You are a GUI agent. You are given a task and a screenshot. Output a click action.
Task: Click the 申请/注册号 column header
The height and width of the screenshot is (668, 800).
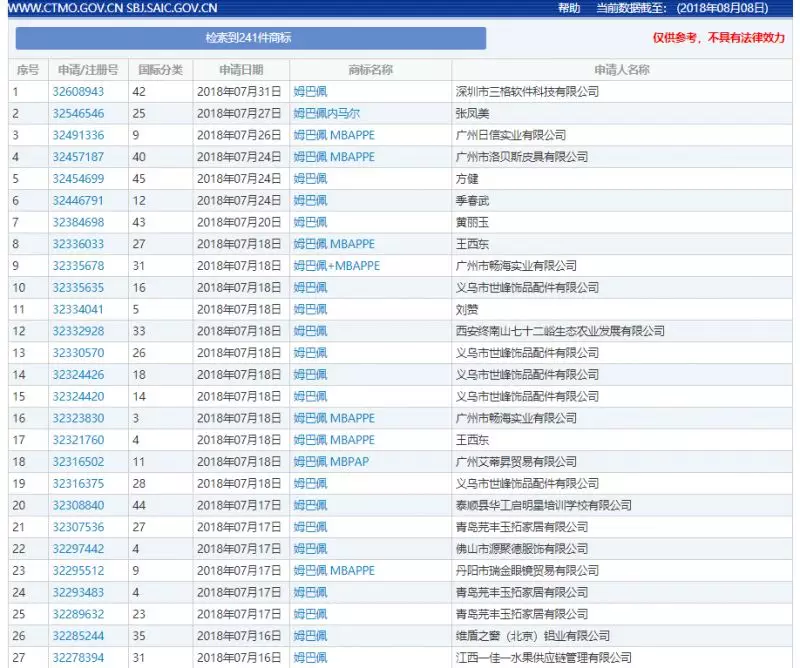88,70
